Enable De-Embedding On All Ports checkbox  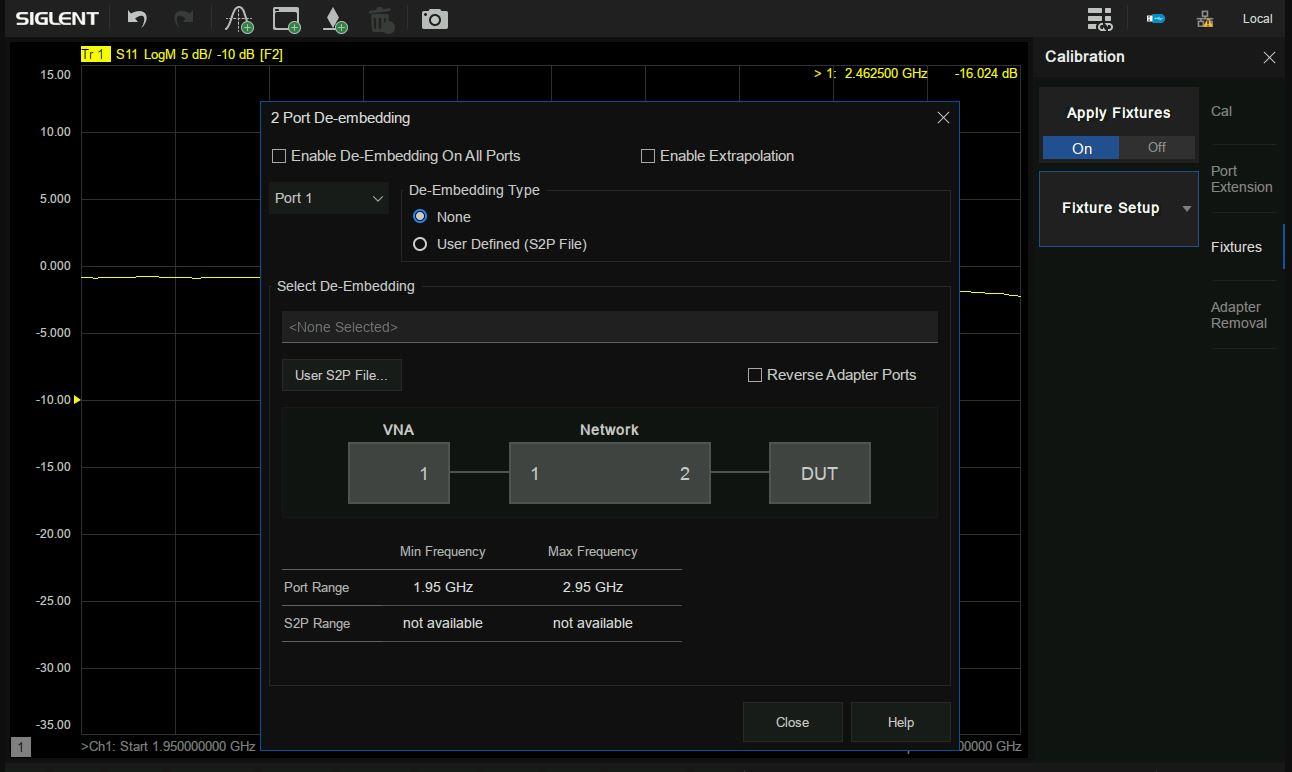coord(280,156)
